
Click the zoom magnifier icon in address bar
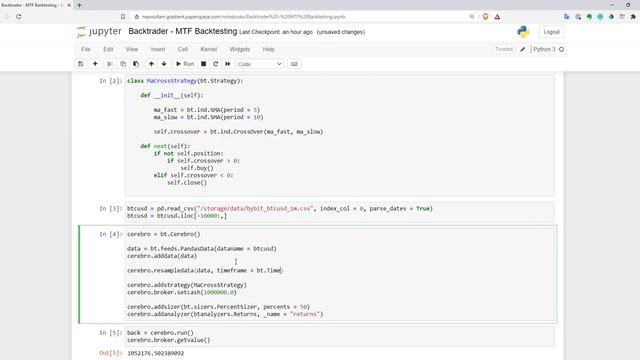click(472, 17)
